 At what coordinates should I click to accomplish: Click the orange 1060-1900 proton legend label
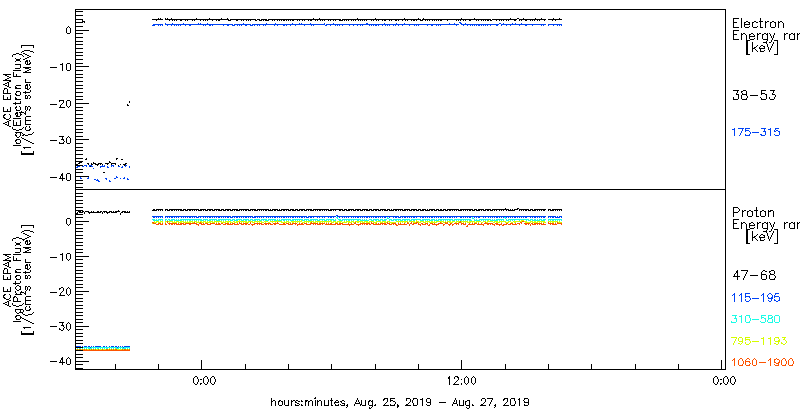click(763, 363)
